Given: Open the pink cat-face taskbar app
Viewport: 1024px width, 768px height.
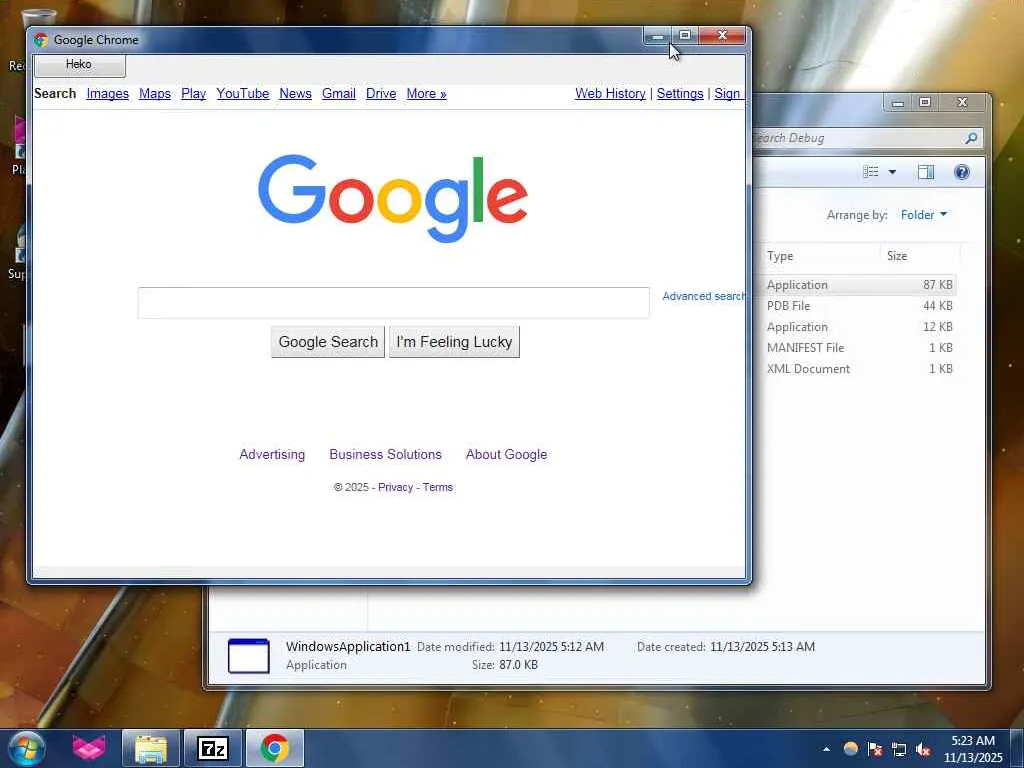Looking at the screenshot, I should [x=89, y=748].
